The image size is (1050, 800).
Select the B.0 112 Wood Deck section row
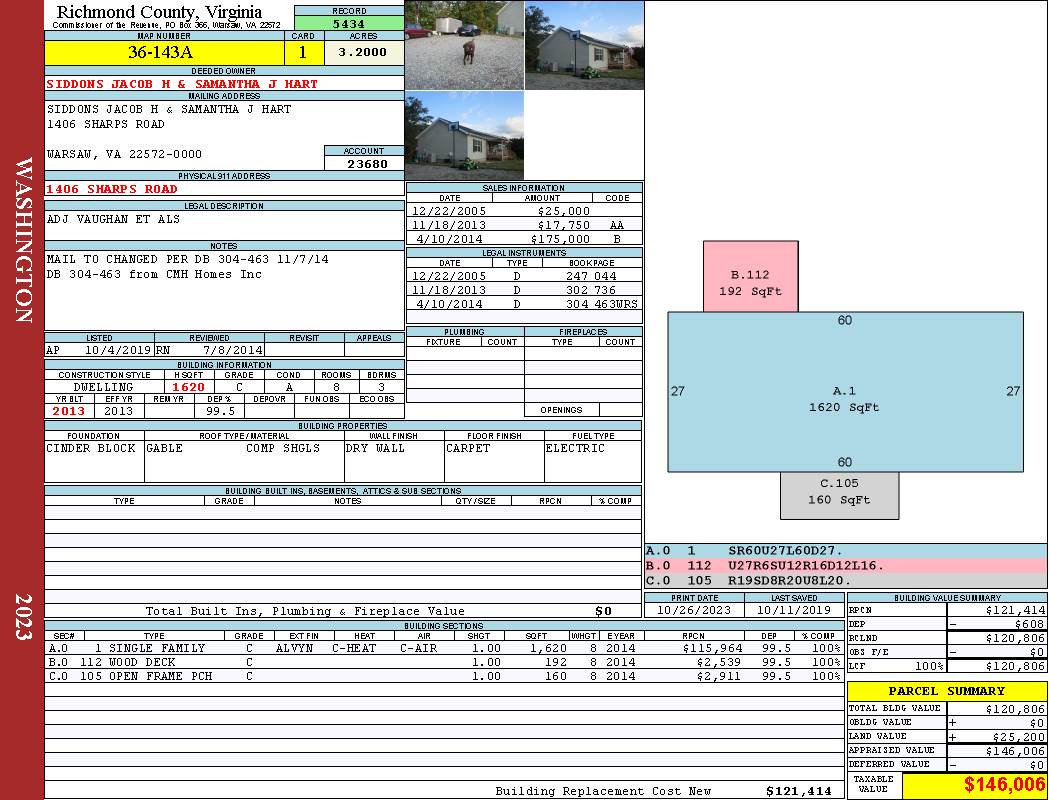pos(442,662)
